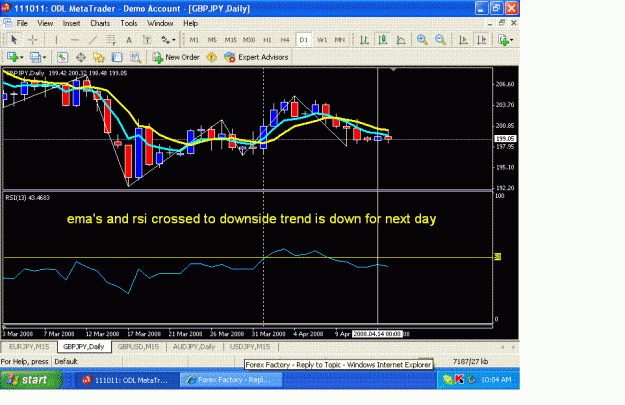
Task: Choose the horizontal line drawing tool
Action: click(75, 39)
